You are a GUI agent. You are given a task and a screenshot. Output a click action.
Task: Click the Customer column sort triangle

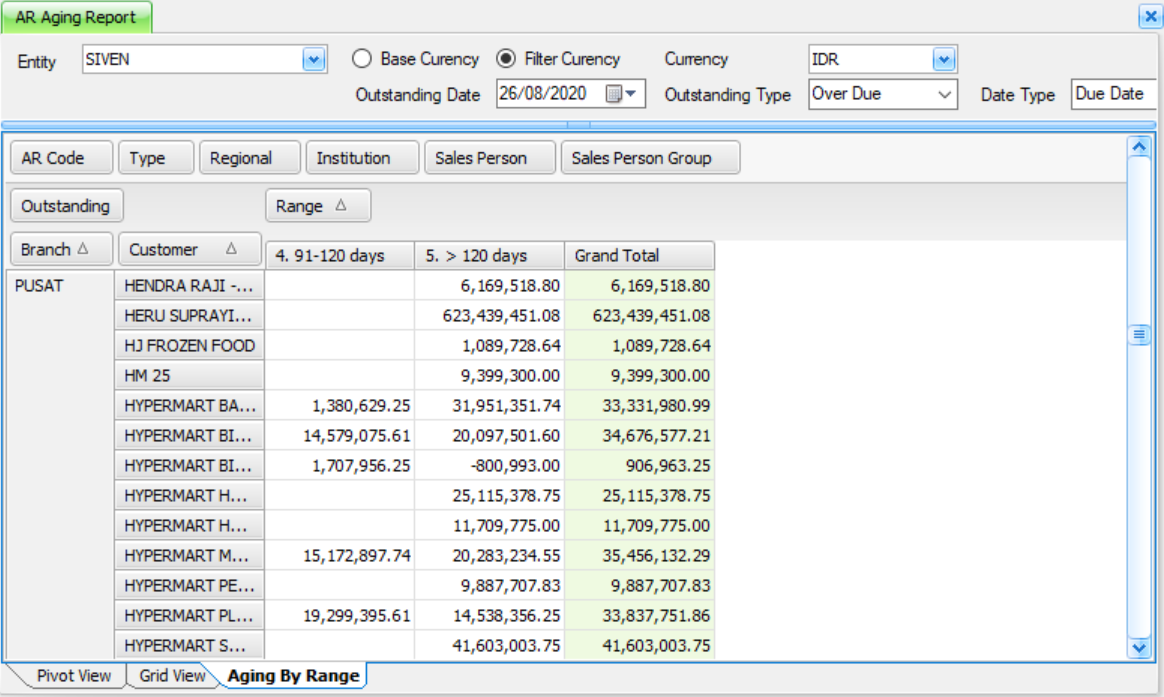coord(232,249)
